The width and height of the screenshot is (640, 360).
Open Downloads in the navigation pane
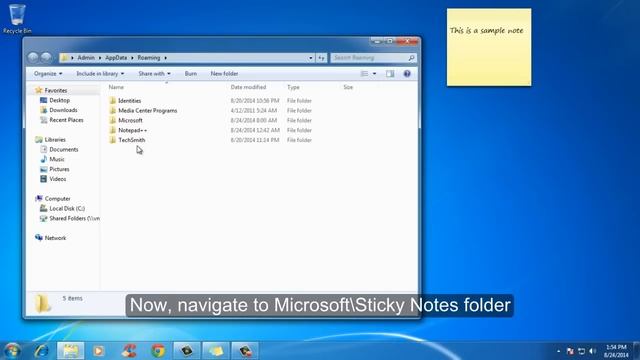point(63,110)
